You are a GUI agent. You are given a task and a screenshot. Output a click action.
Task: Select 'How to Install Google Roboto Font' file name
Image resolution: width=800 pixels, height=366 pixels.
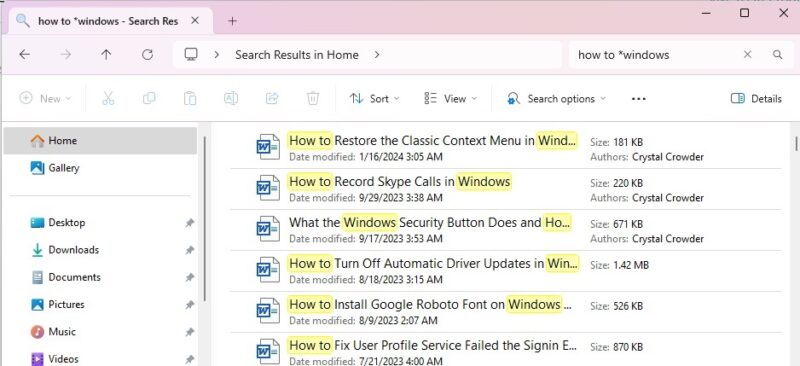pos(430,304)
